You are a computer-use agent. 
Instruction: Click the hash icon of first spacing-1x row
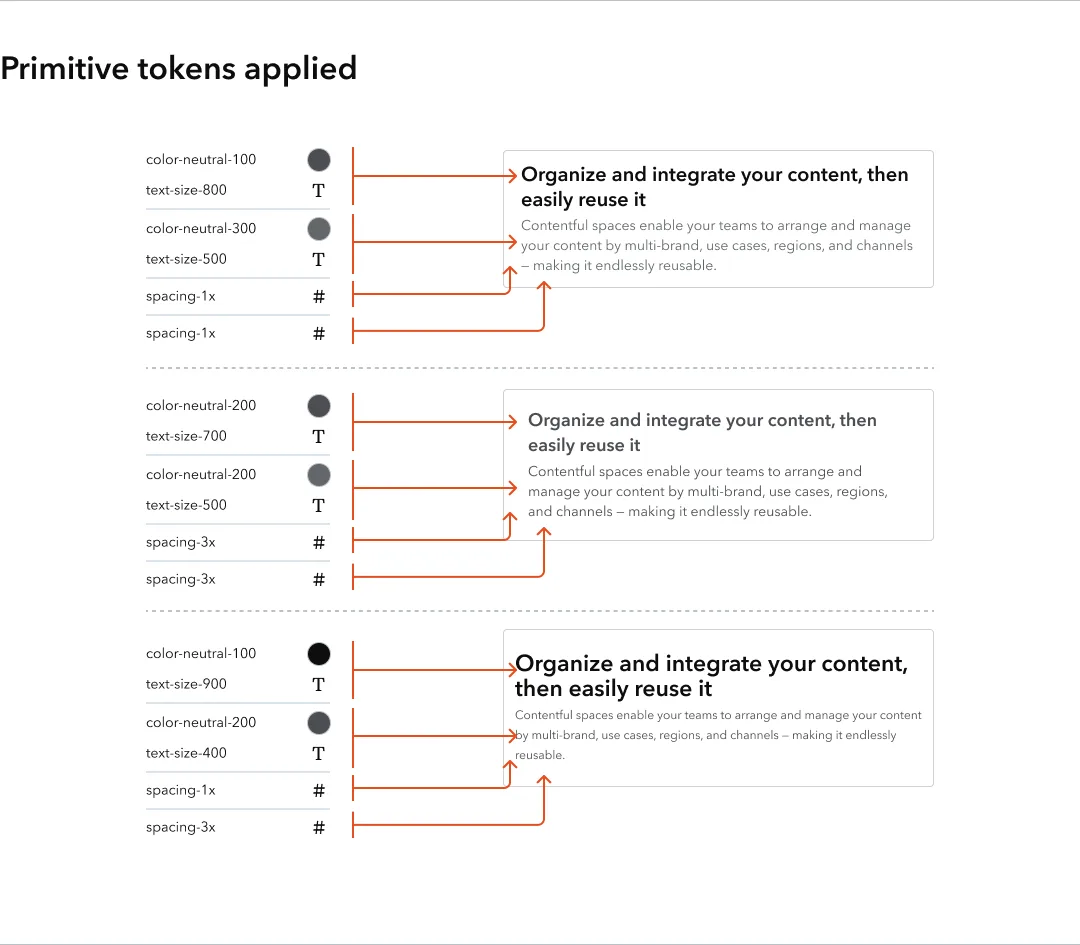point(318,297)
